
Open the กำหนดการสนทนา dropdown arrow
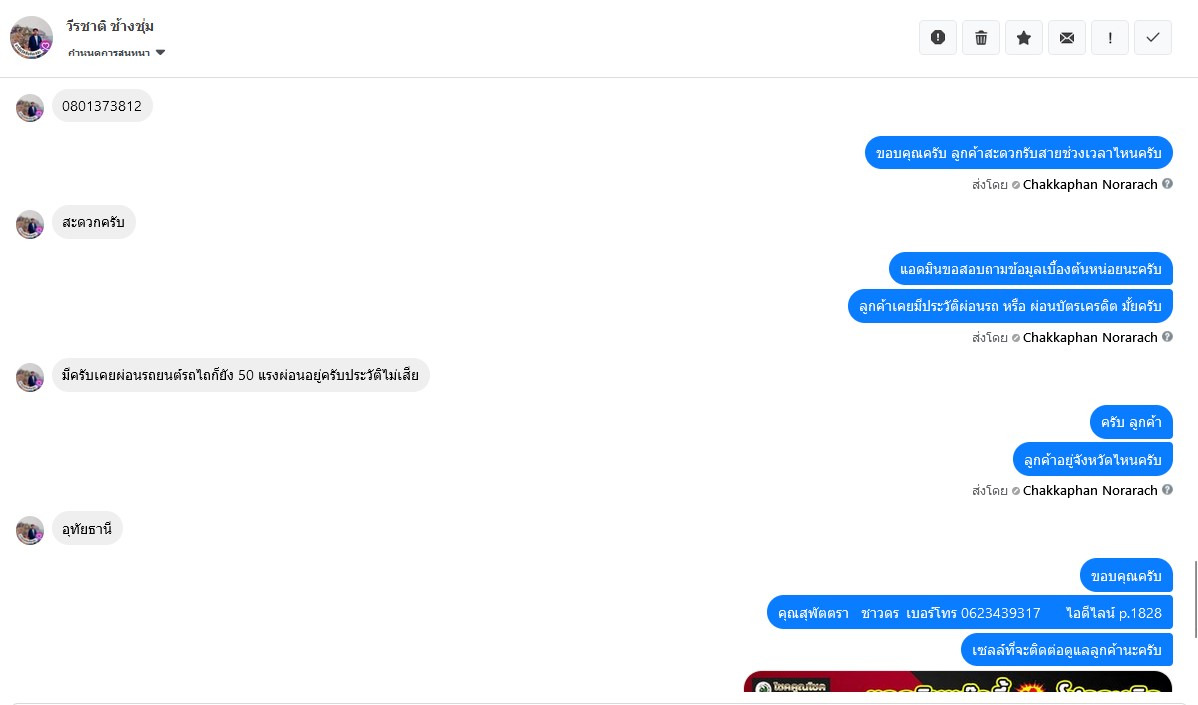(x=160, y=53)
